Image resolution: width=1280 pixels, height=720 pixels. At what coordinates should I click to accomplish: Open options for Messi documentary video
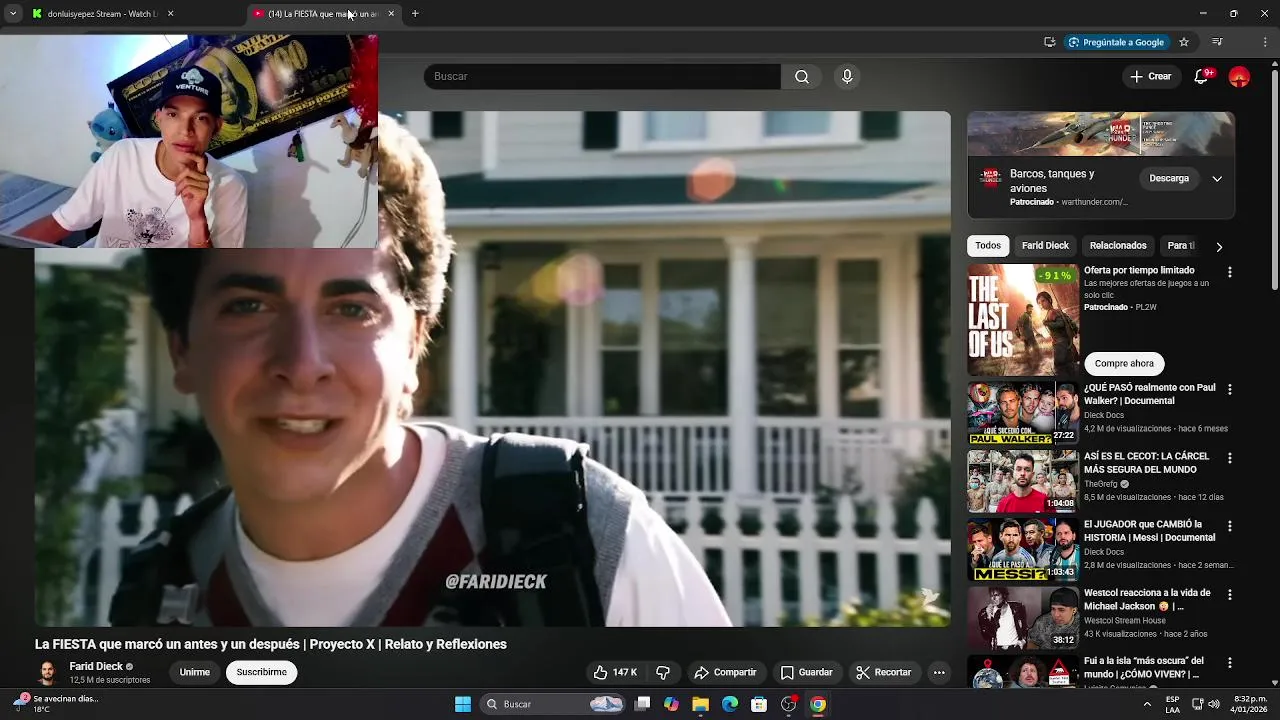1230,526
